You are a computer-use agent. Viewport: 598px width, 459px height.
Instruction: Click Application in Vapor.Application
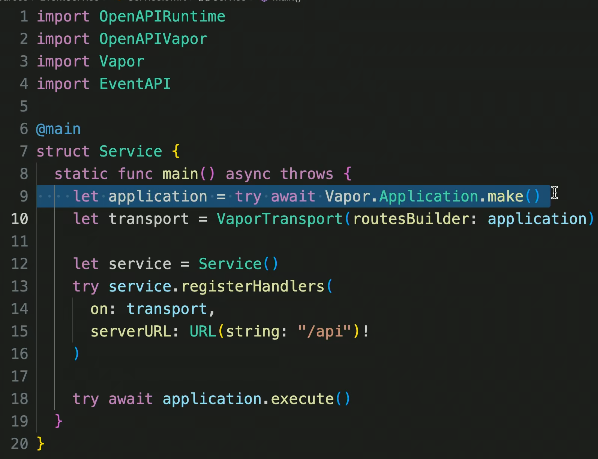click(429, 196)
